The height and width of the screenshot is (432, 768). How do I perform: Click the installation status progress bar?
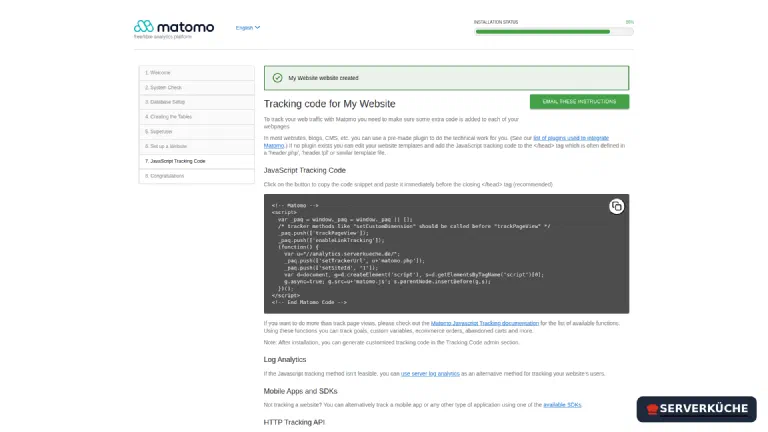click(554, 32)
